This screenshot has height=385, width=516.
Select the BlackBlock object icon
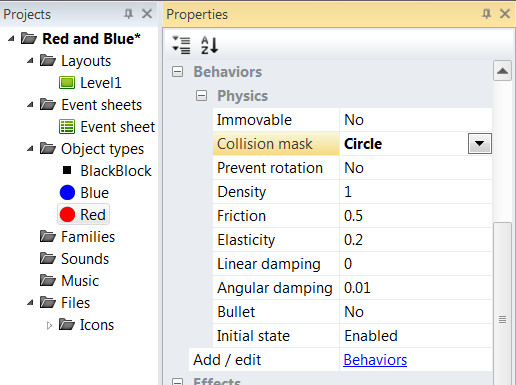(67, 170)
